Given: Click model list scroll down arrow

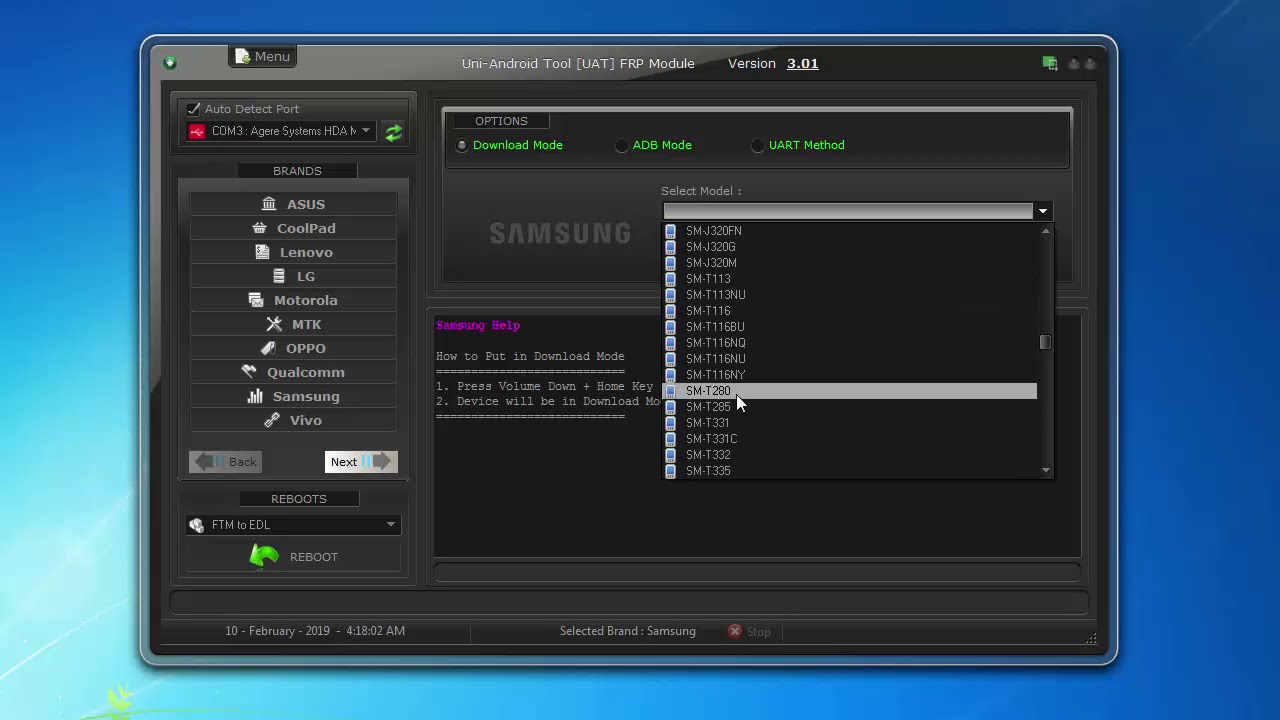Looking at the screenshot, I should point(1046,470).
